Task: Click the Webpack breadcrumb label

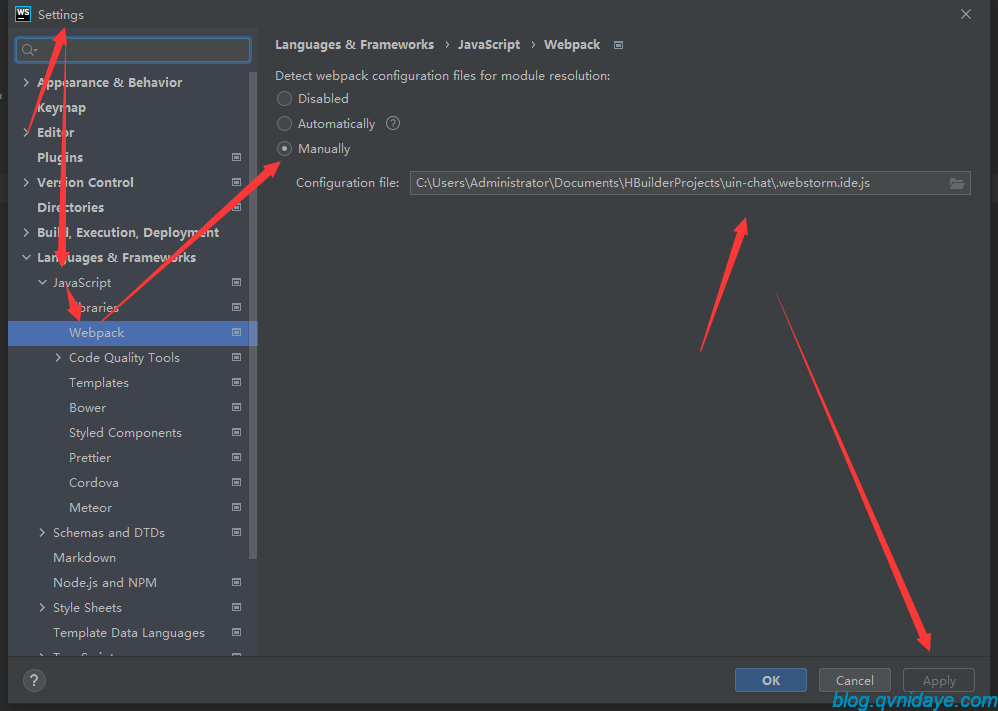Action: [x=572, y=45]
